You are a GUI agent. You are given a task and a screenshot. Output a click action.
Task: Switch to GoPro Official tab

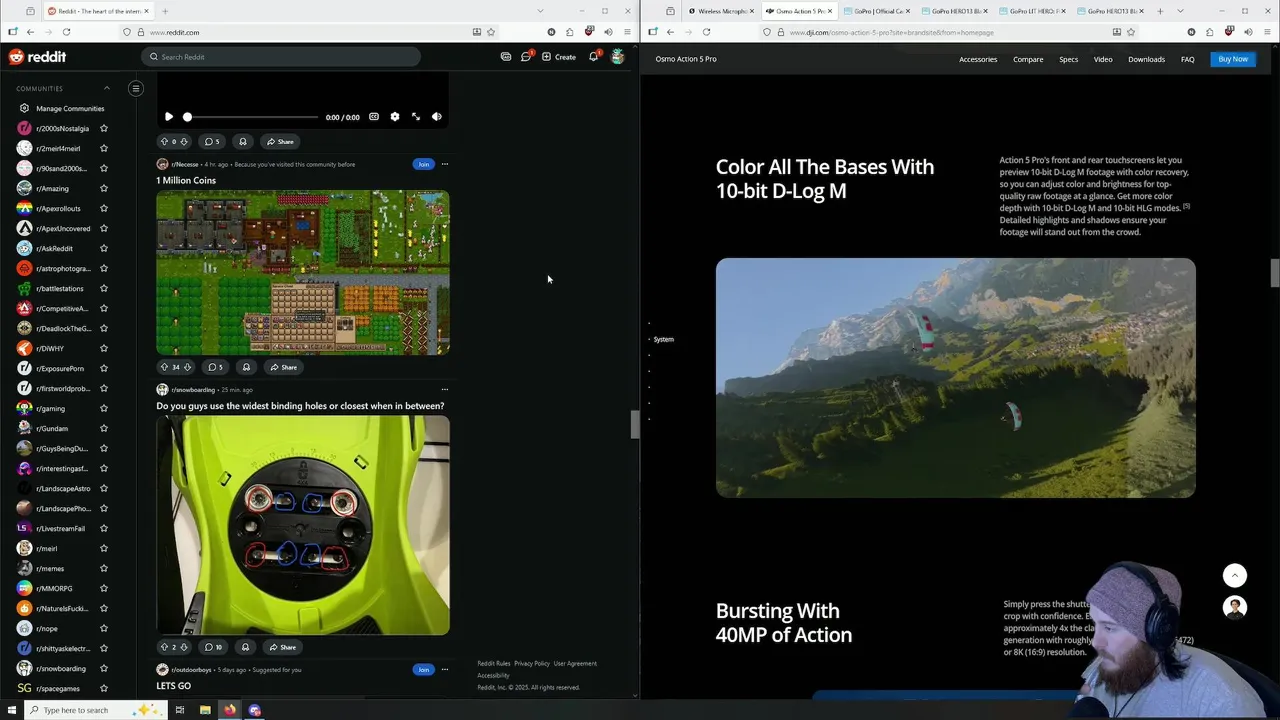pyautogui.click(x=875, y=11)
